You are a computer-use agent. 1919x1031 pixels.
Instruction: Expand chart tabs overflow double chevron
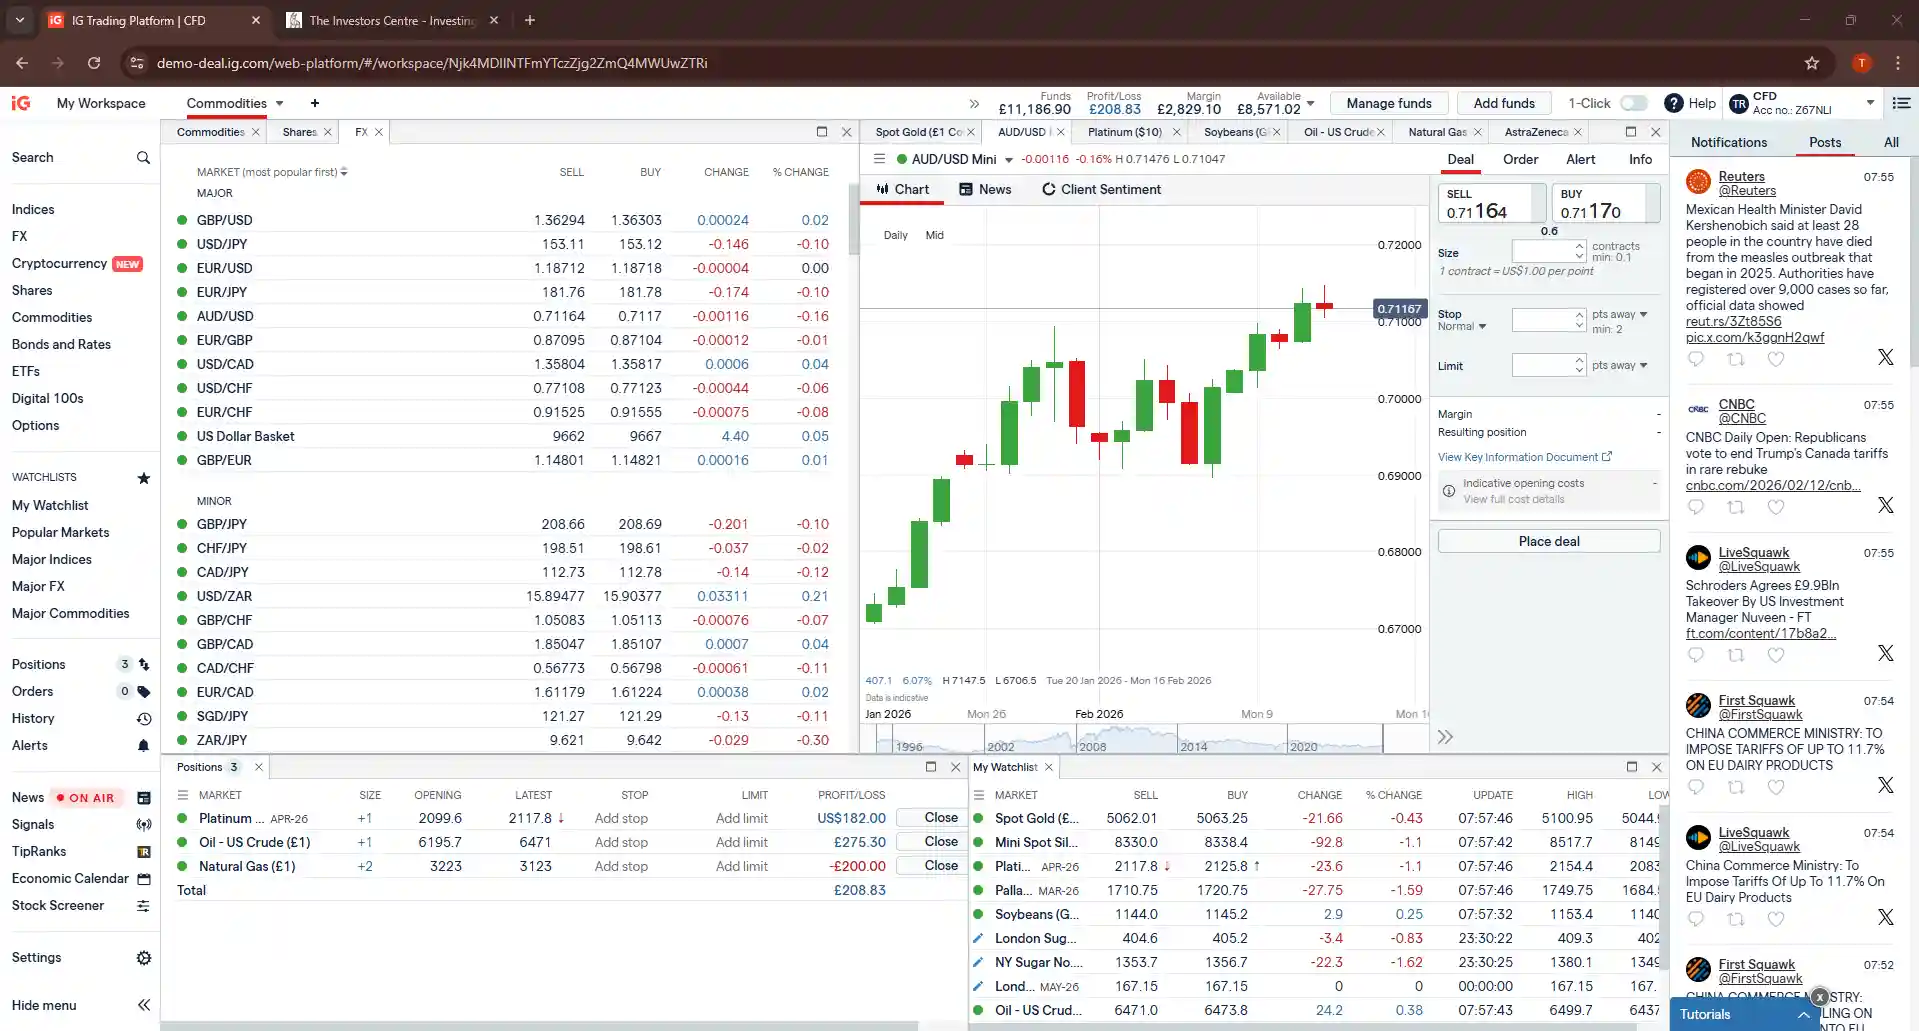click(974, 104)
